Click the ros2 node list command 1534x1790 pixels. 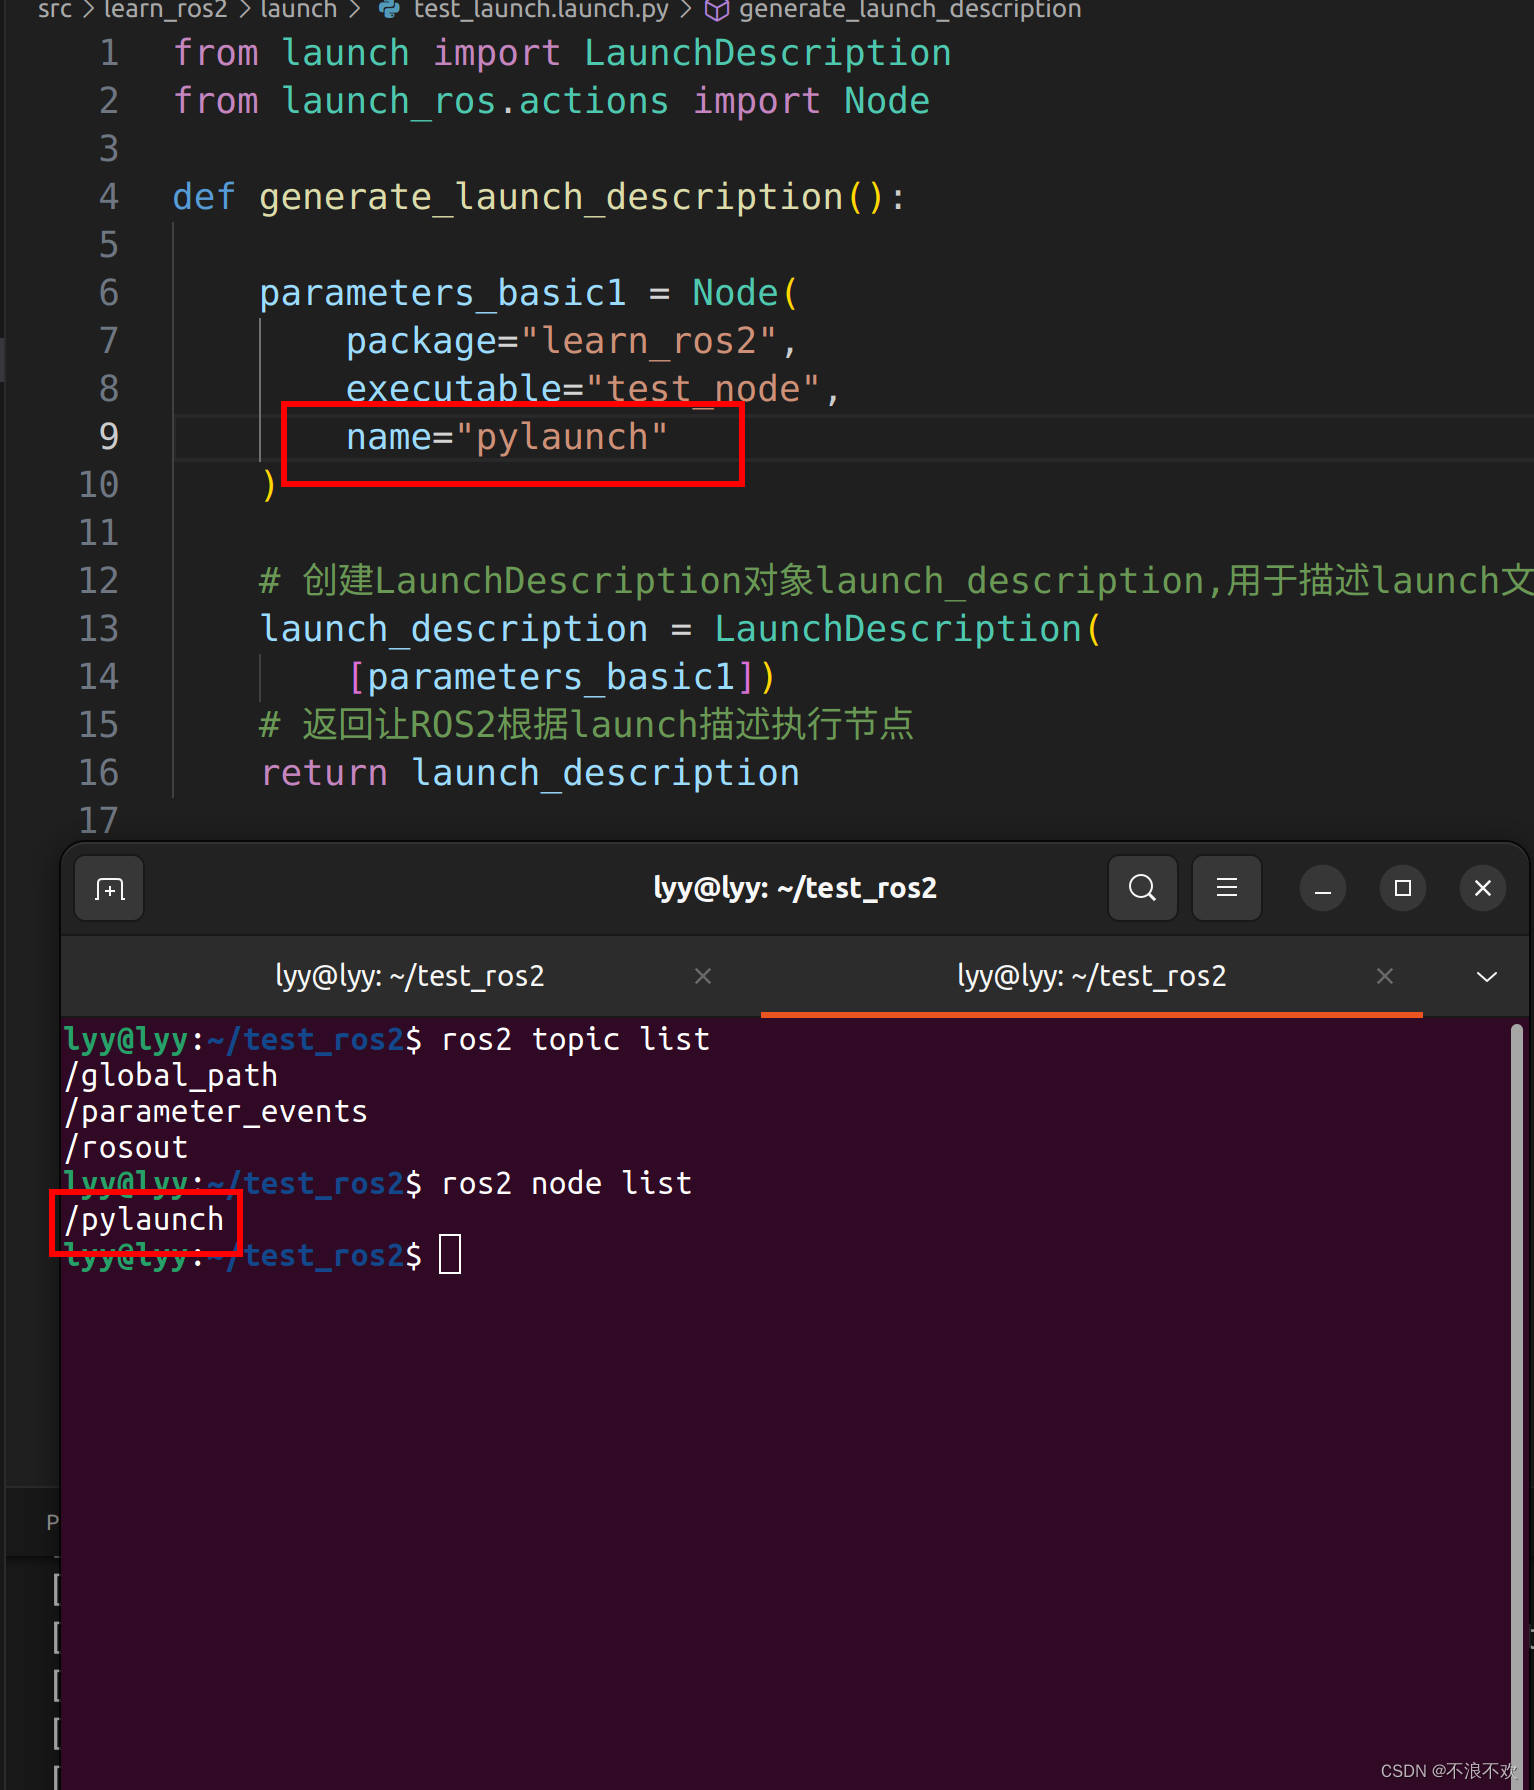pyautogui.click(x=566, y=1184)
